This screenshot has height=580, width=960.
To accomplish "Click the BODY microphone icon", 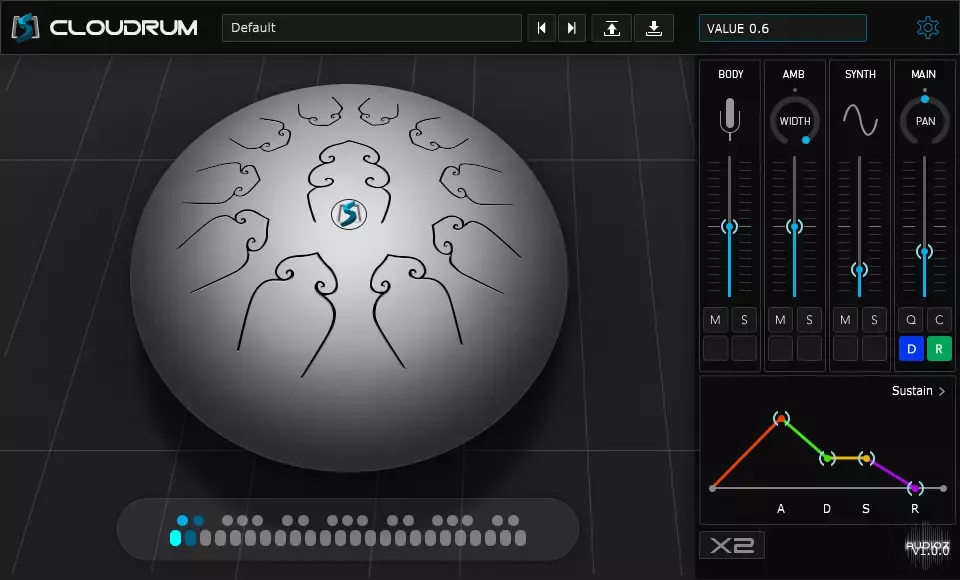I will pos(729,118).
